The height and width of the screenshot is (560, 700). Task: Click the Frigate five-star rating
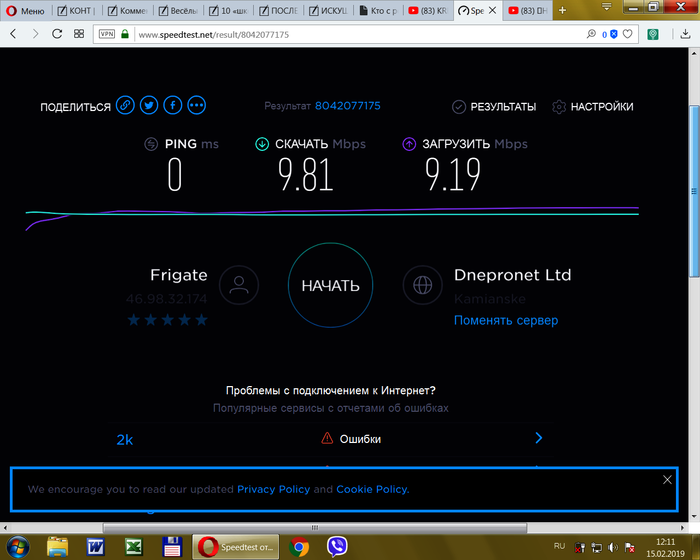pos(167,320)
